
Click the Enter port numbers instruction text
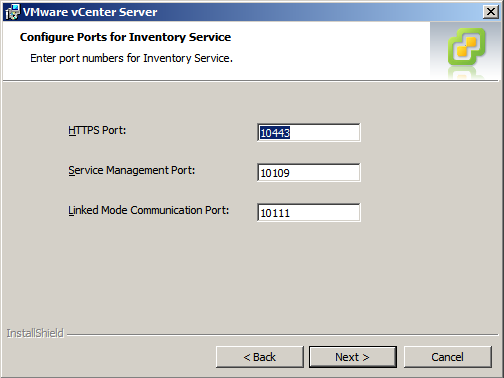coord(131,58)
